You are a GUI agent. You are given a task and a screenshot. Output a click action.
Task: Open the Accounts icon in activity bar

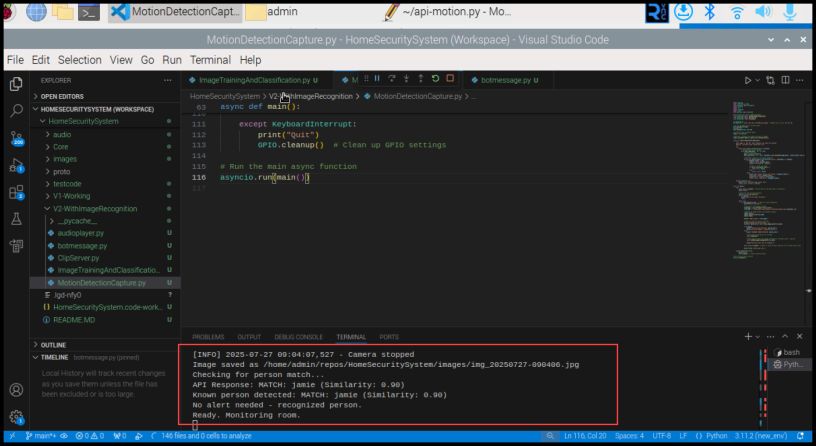coord(16,390)
